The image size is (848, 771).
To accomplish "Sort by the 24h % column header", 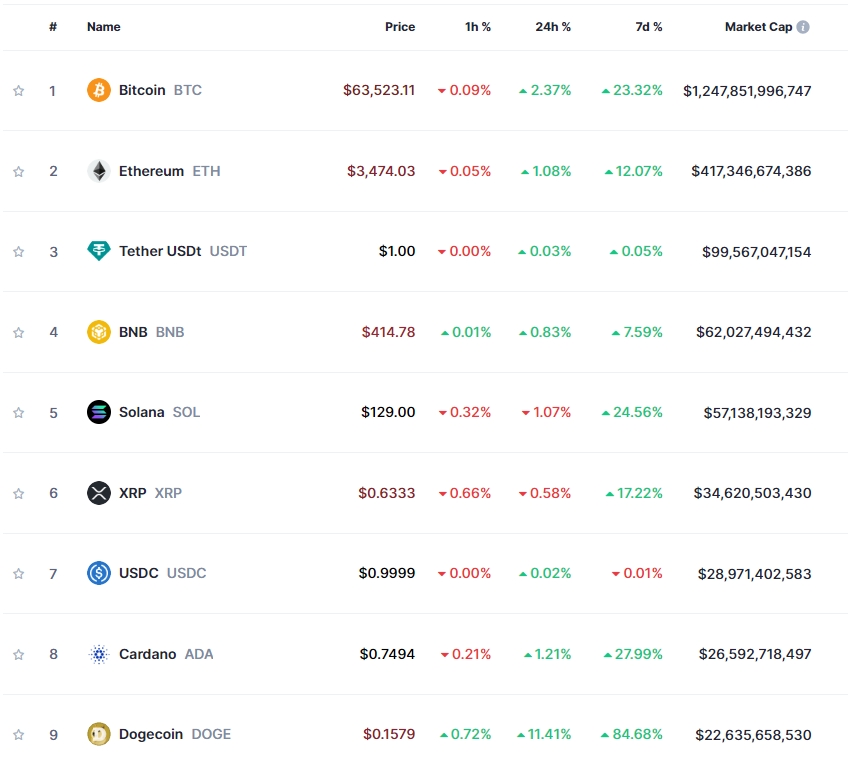I will (x=553, y=27).
